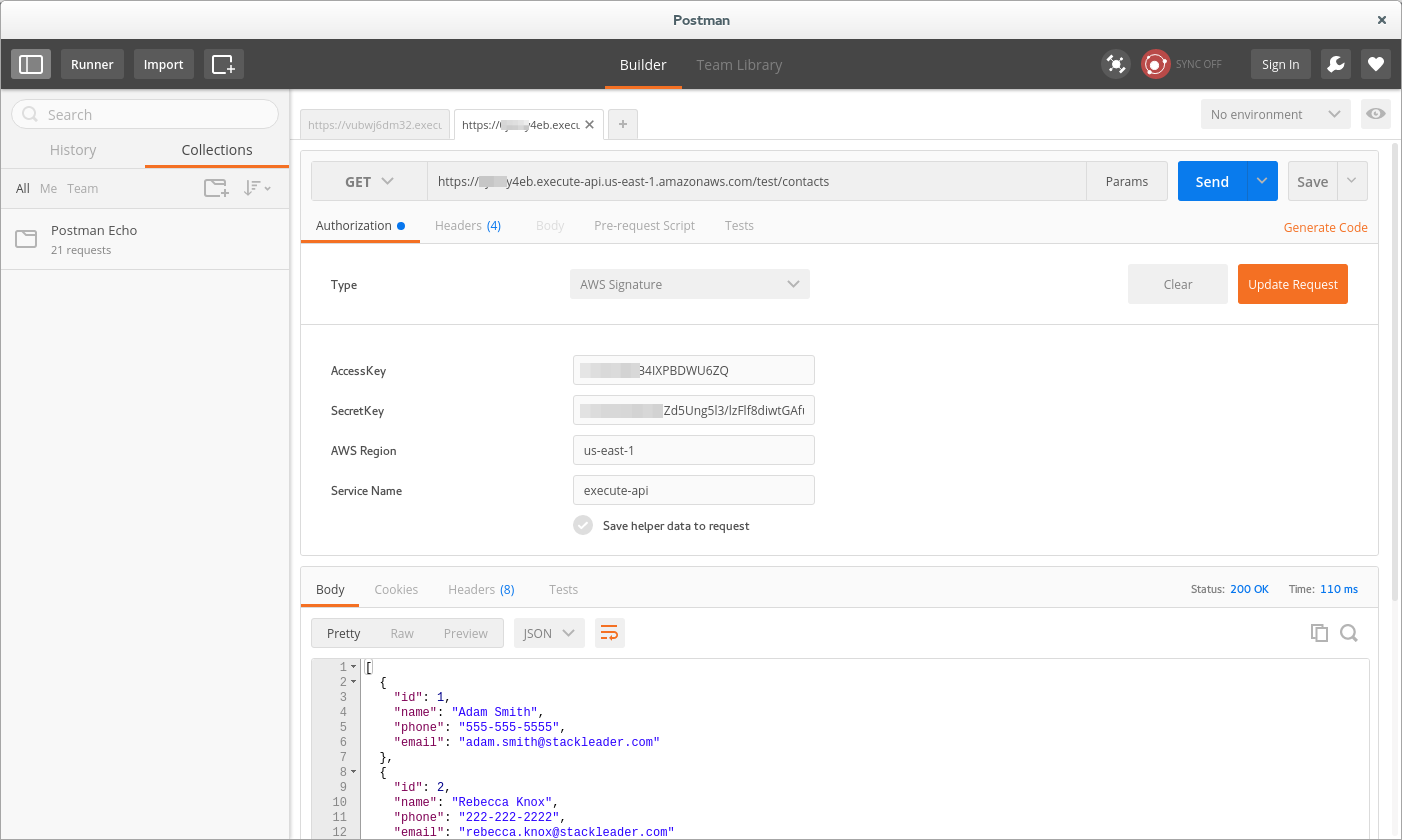
Task: Select the request Tests tab
Action: [x=739, y=225]
